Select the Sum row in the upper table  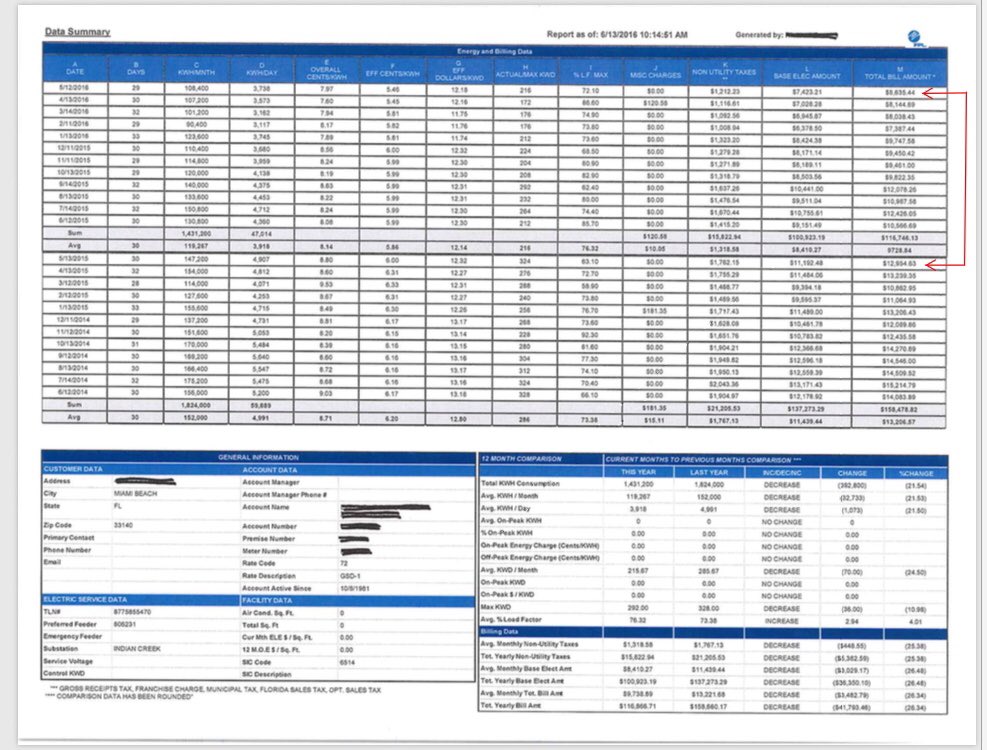(x=73, y=232)
